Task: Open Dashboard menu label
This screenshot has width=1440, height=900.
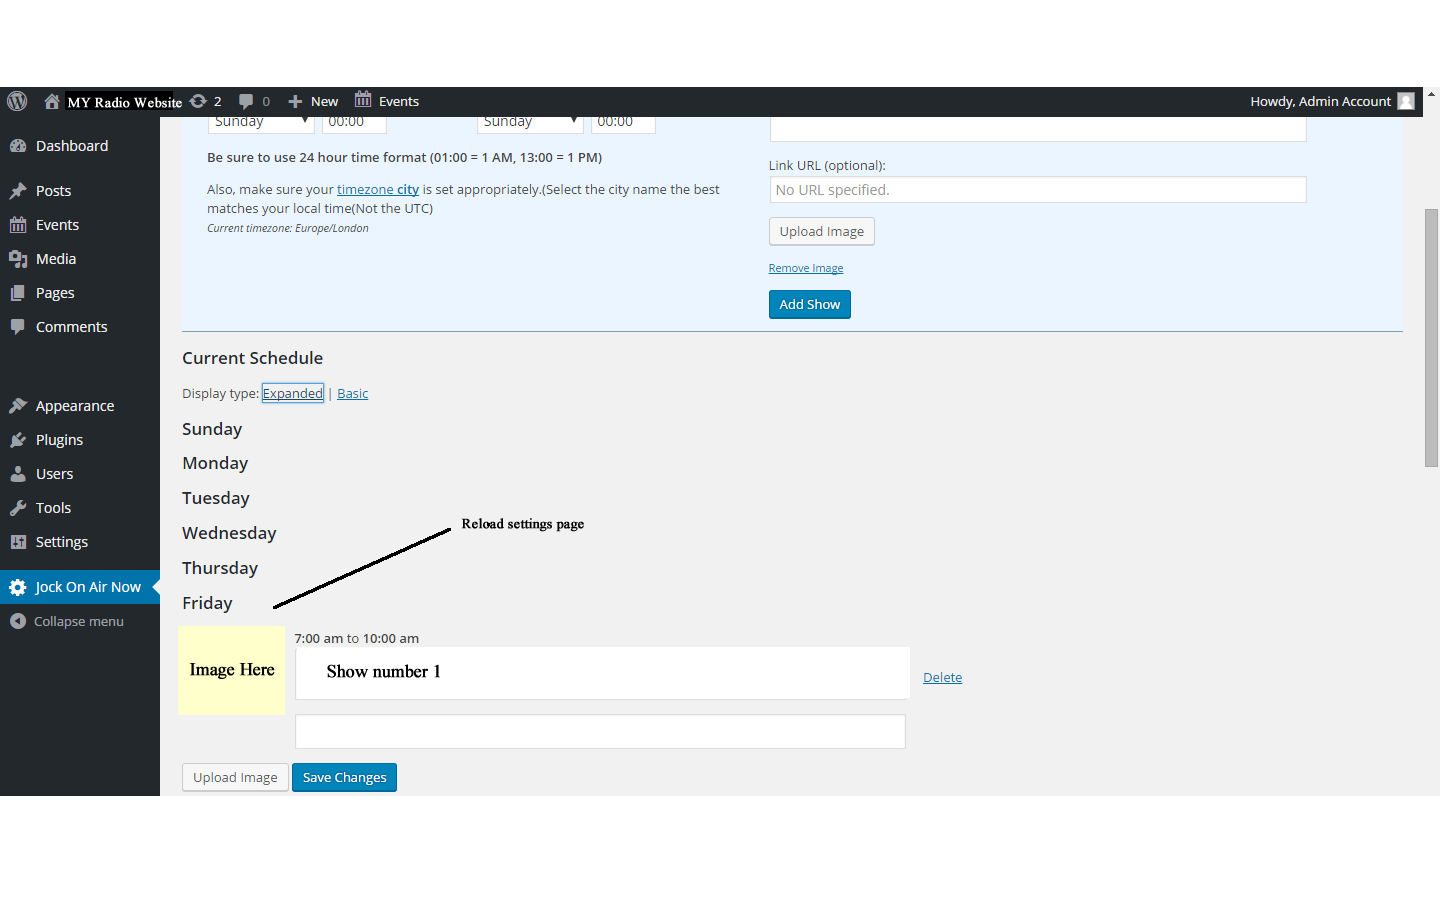Action: pos(72,146)
